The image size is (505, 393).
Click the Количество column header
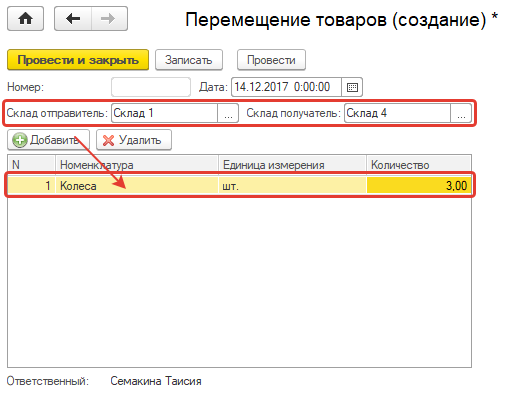(419, 165)
